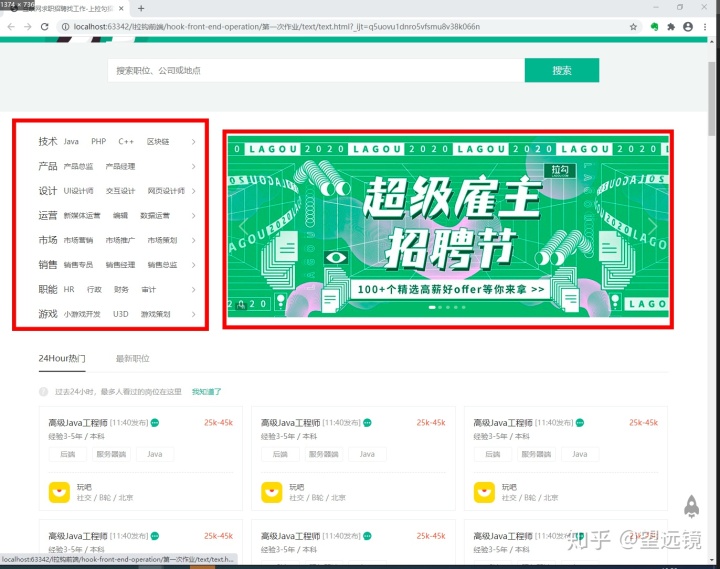Click the page vertical scrollbar thumb
Viewport: 720px width, 569px height.
click(713, 97)
